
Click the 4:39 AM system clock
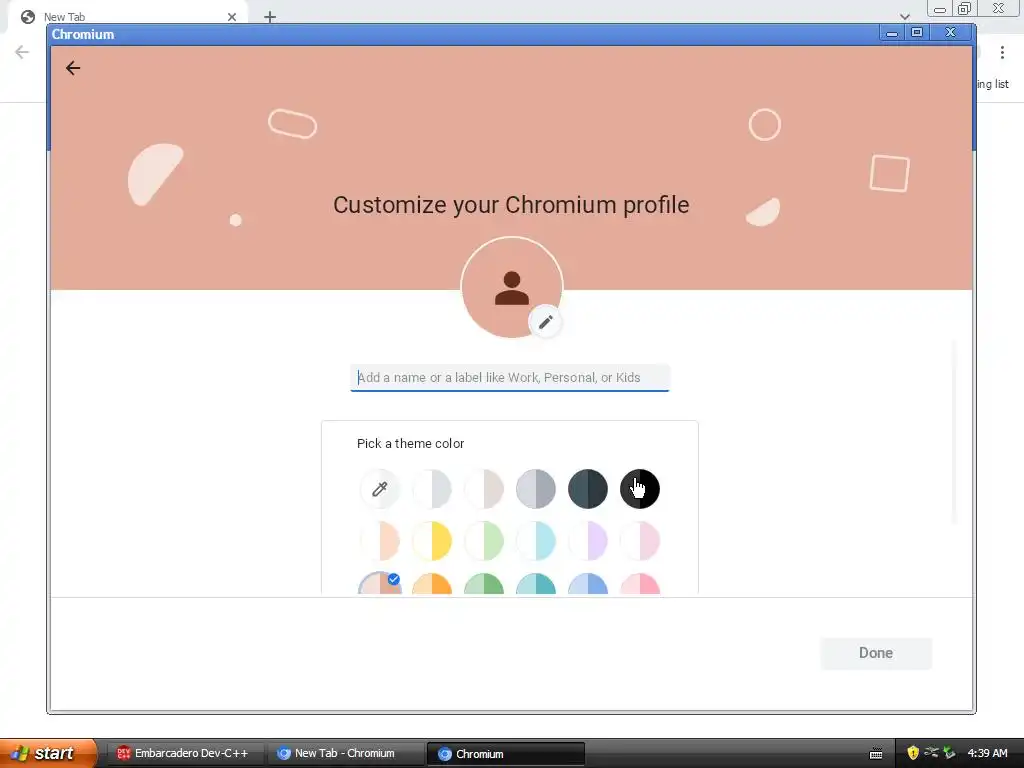[x=987, y=753]
